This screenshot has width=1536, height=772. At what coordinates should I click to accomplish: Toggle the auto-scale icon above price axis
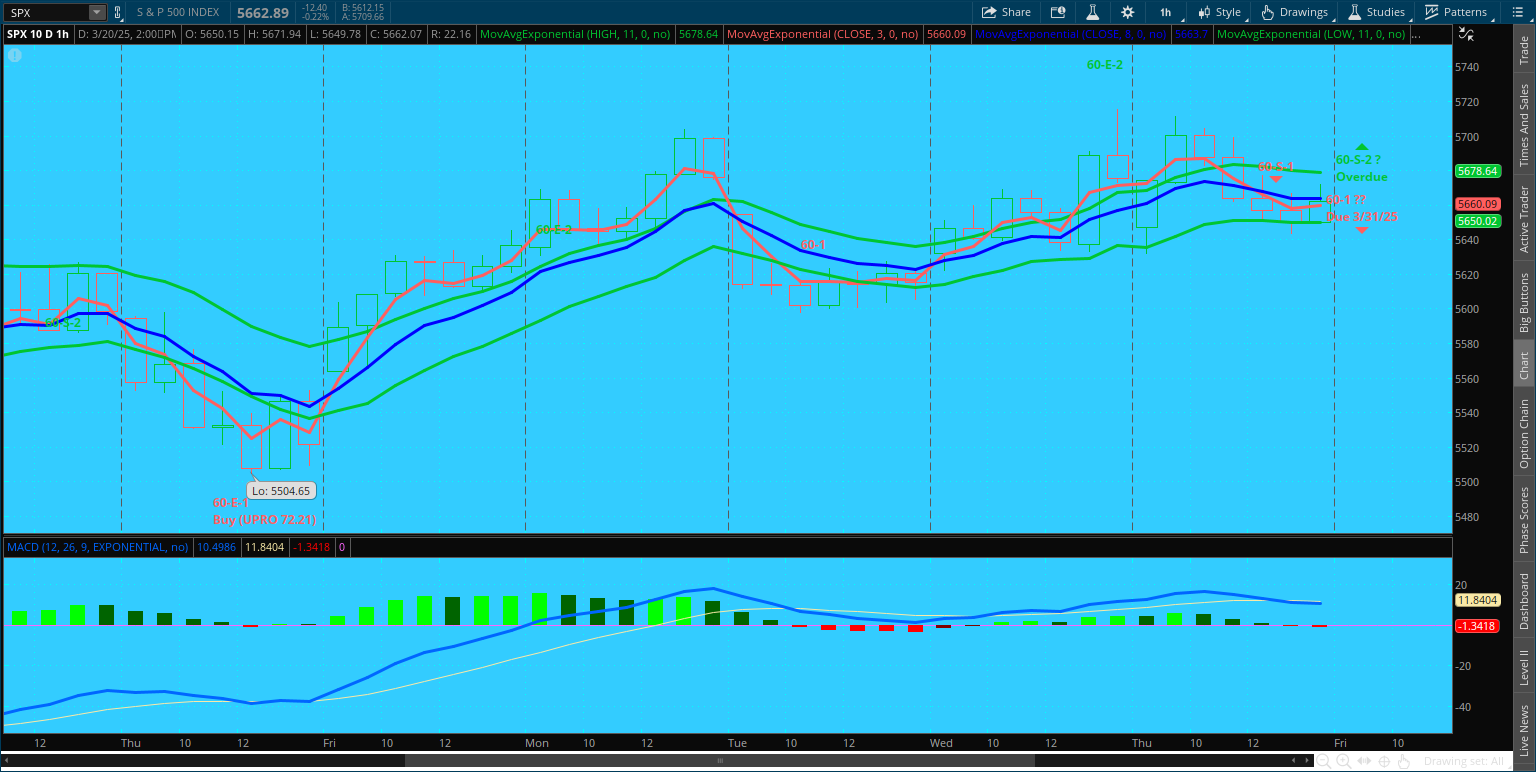(1466, 34)
